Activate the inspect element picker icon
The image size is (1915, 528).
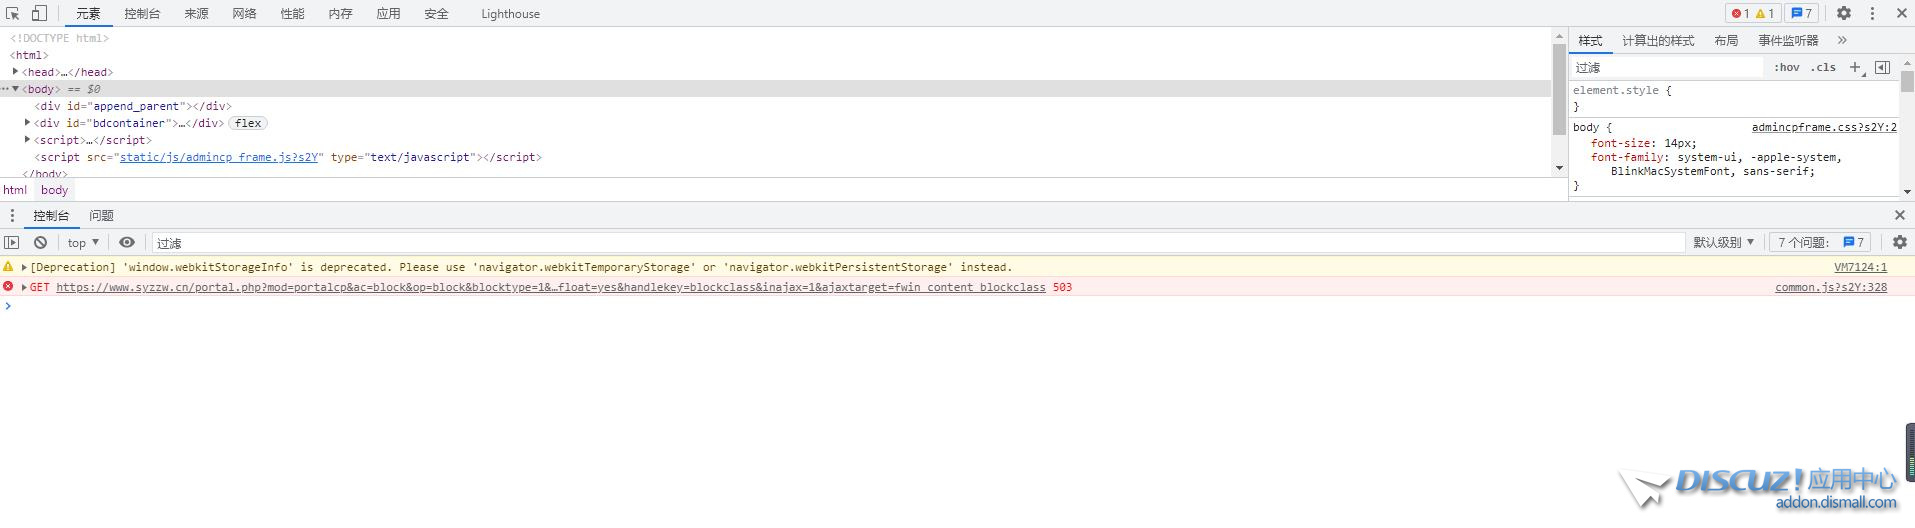tap(13, 13)
